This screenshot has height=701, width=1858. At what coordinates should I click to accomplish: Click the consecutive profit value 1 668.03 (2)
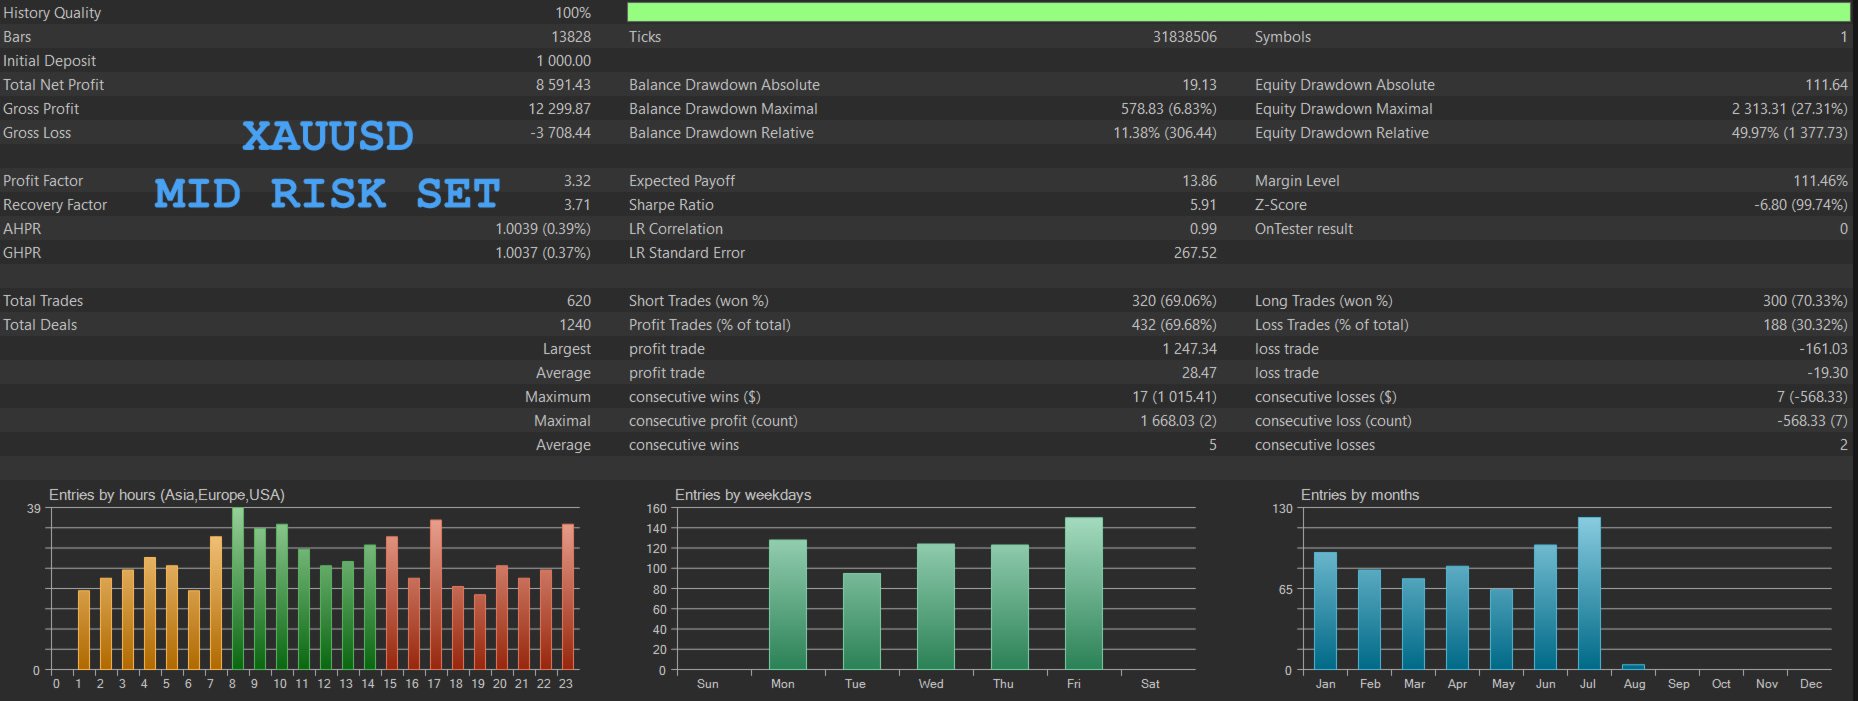[x=1179, y=421]
